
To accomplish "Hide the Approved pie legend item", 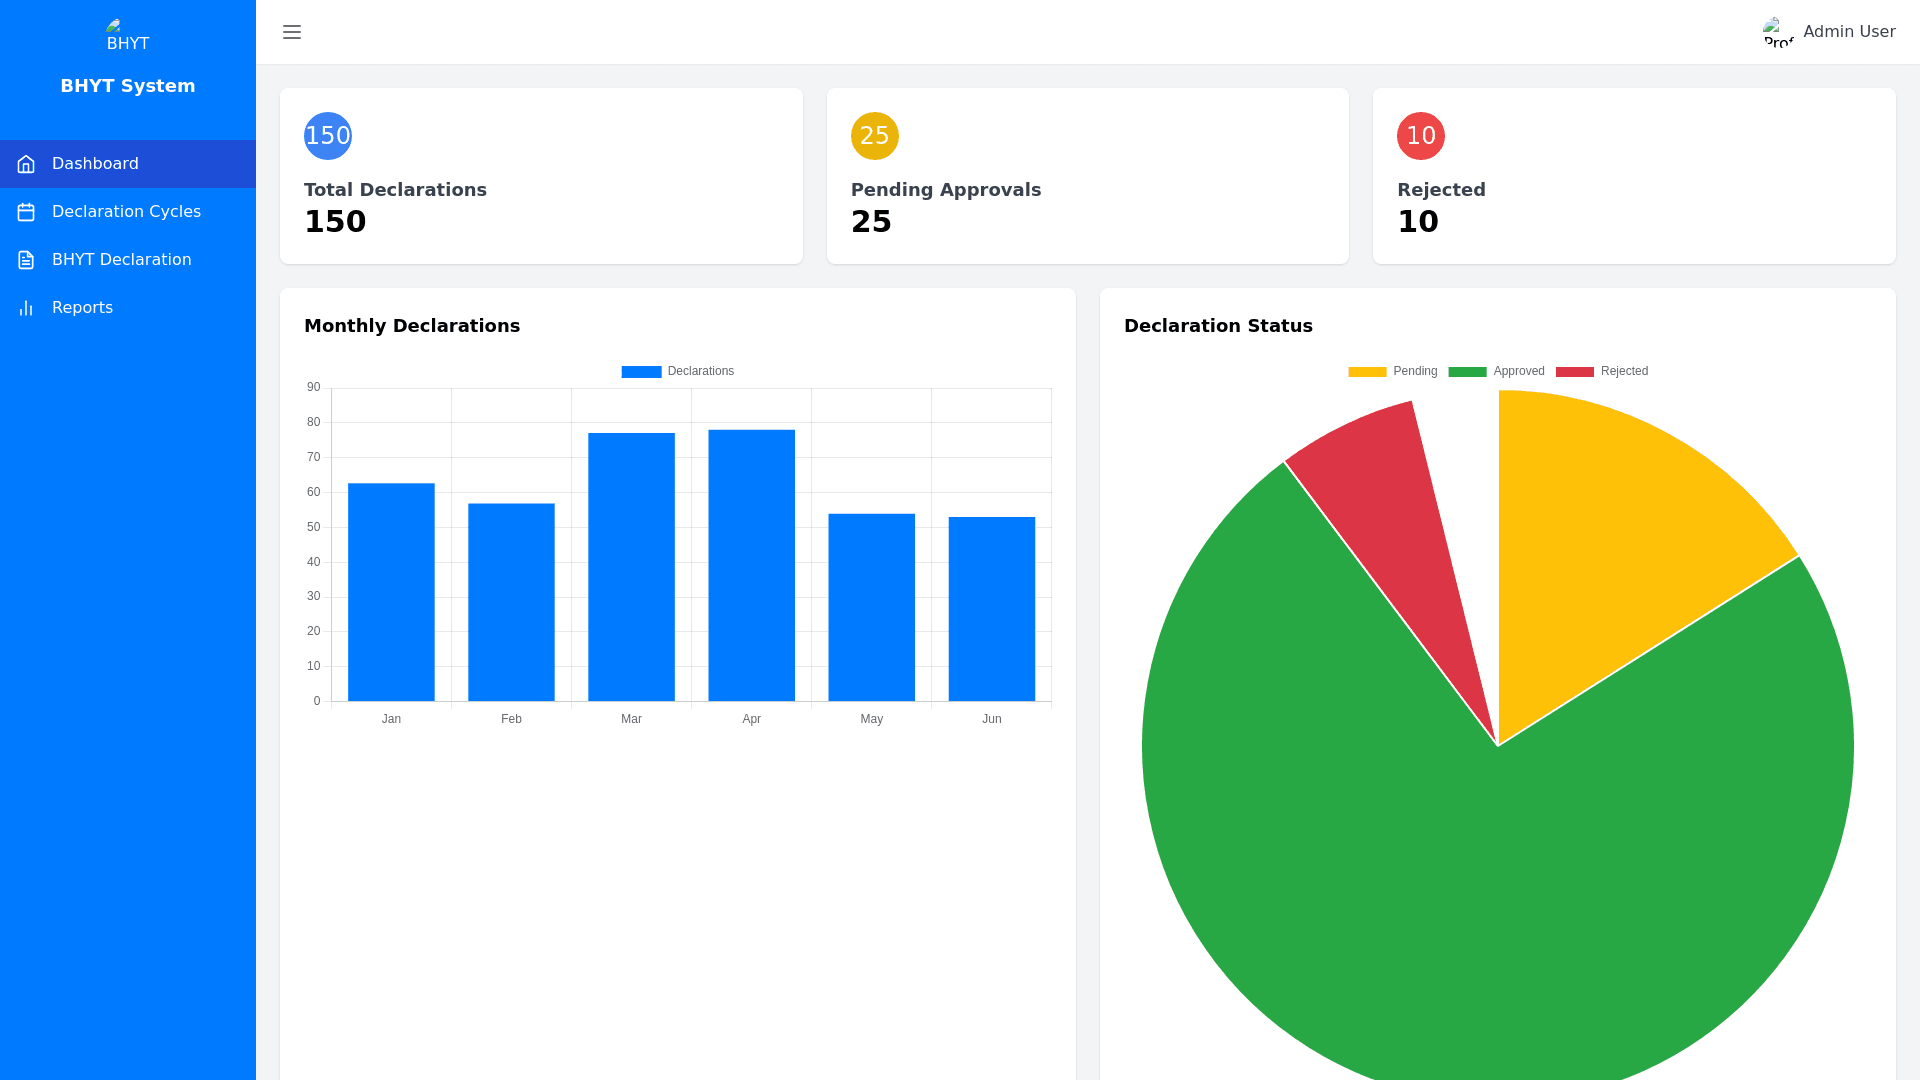I will [1496, 371].
